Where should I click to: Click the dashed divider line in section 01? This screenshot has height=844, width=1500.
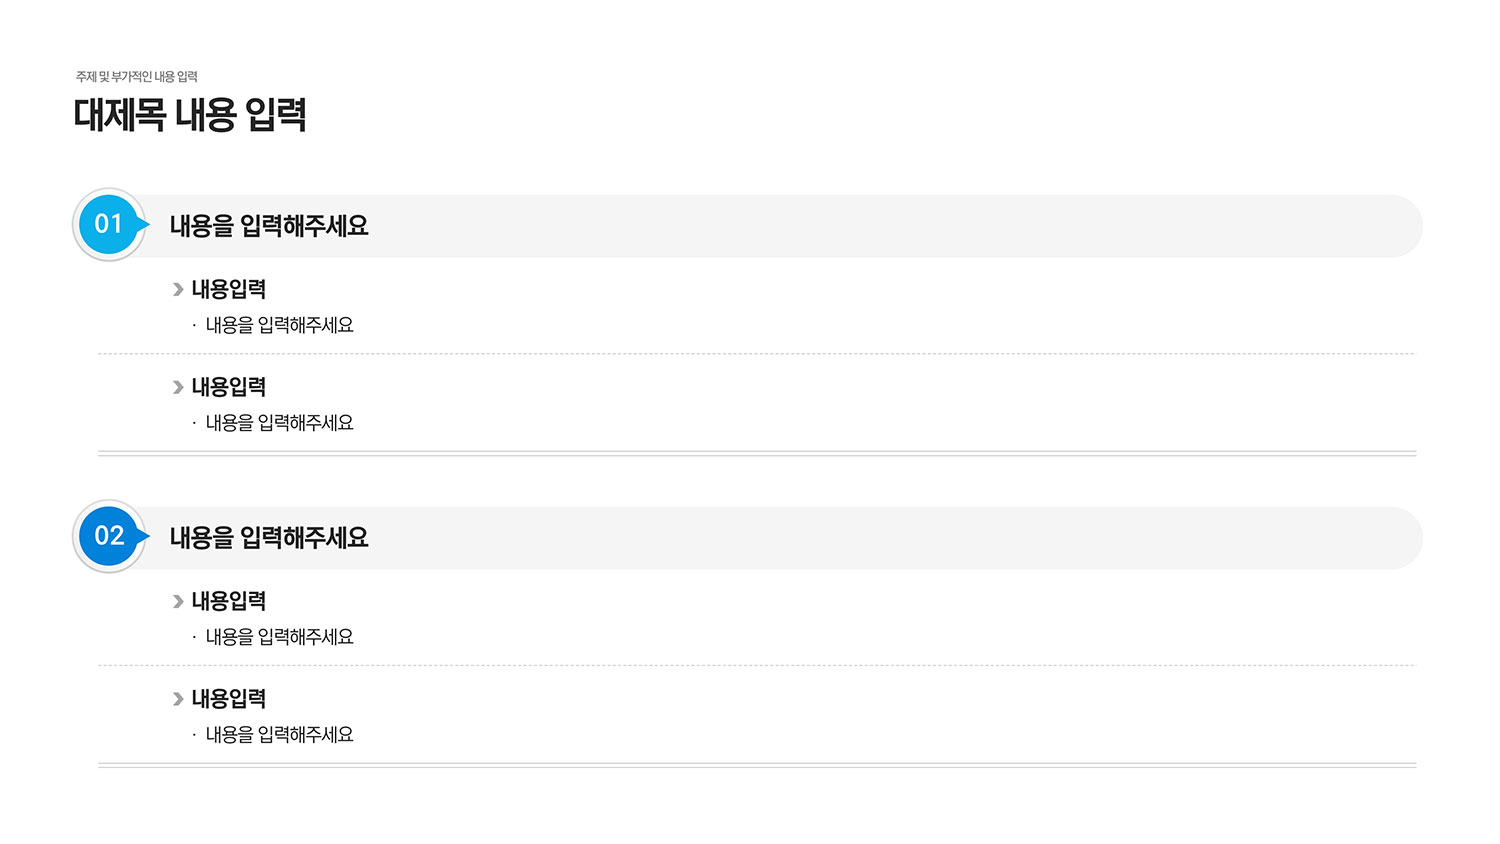pyautogui.click(x=757, y=354)
